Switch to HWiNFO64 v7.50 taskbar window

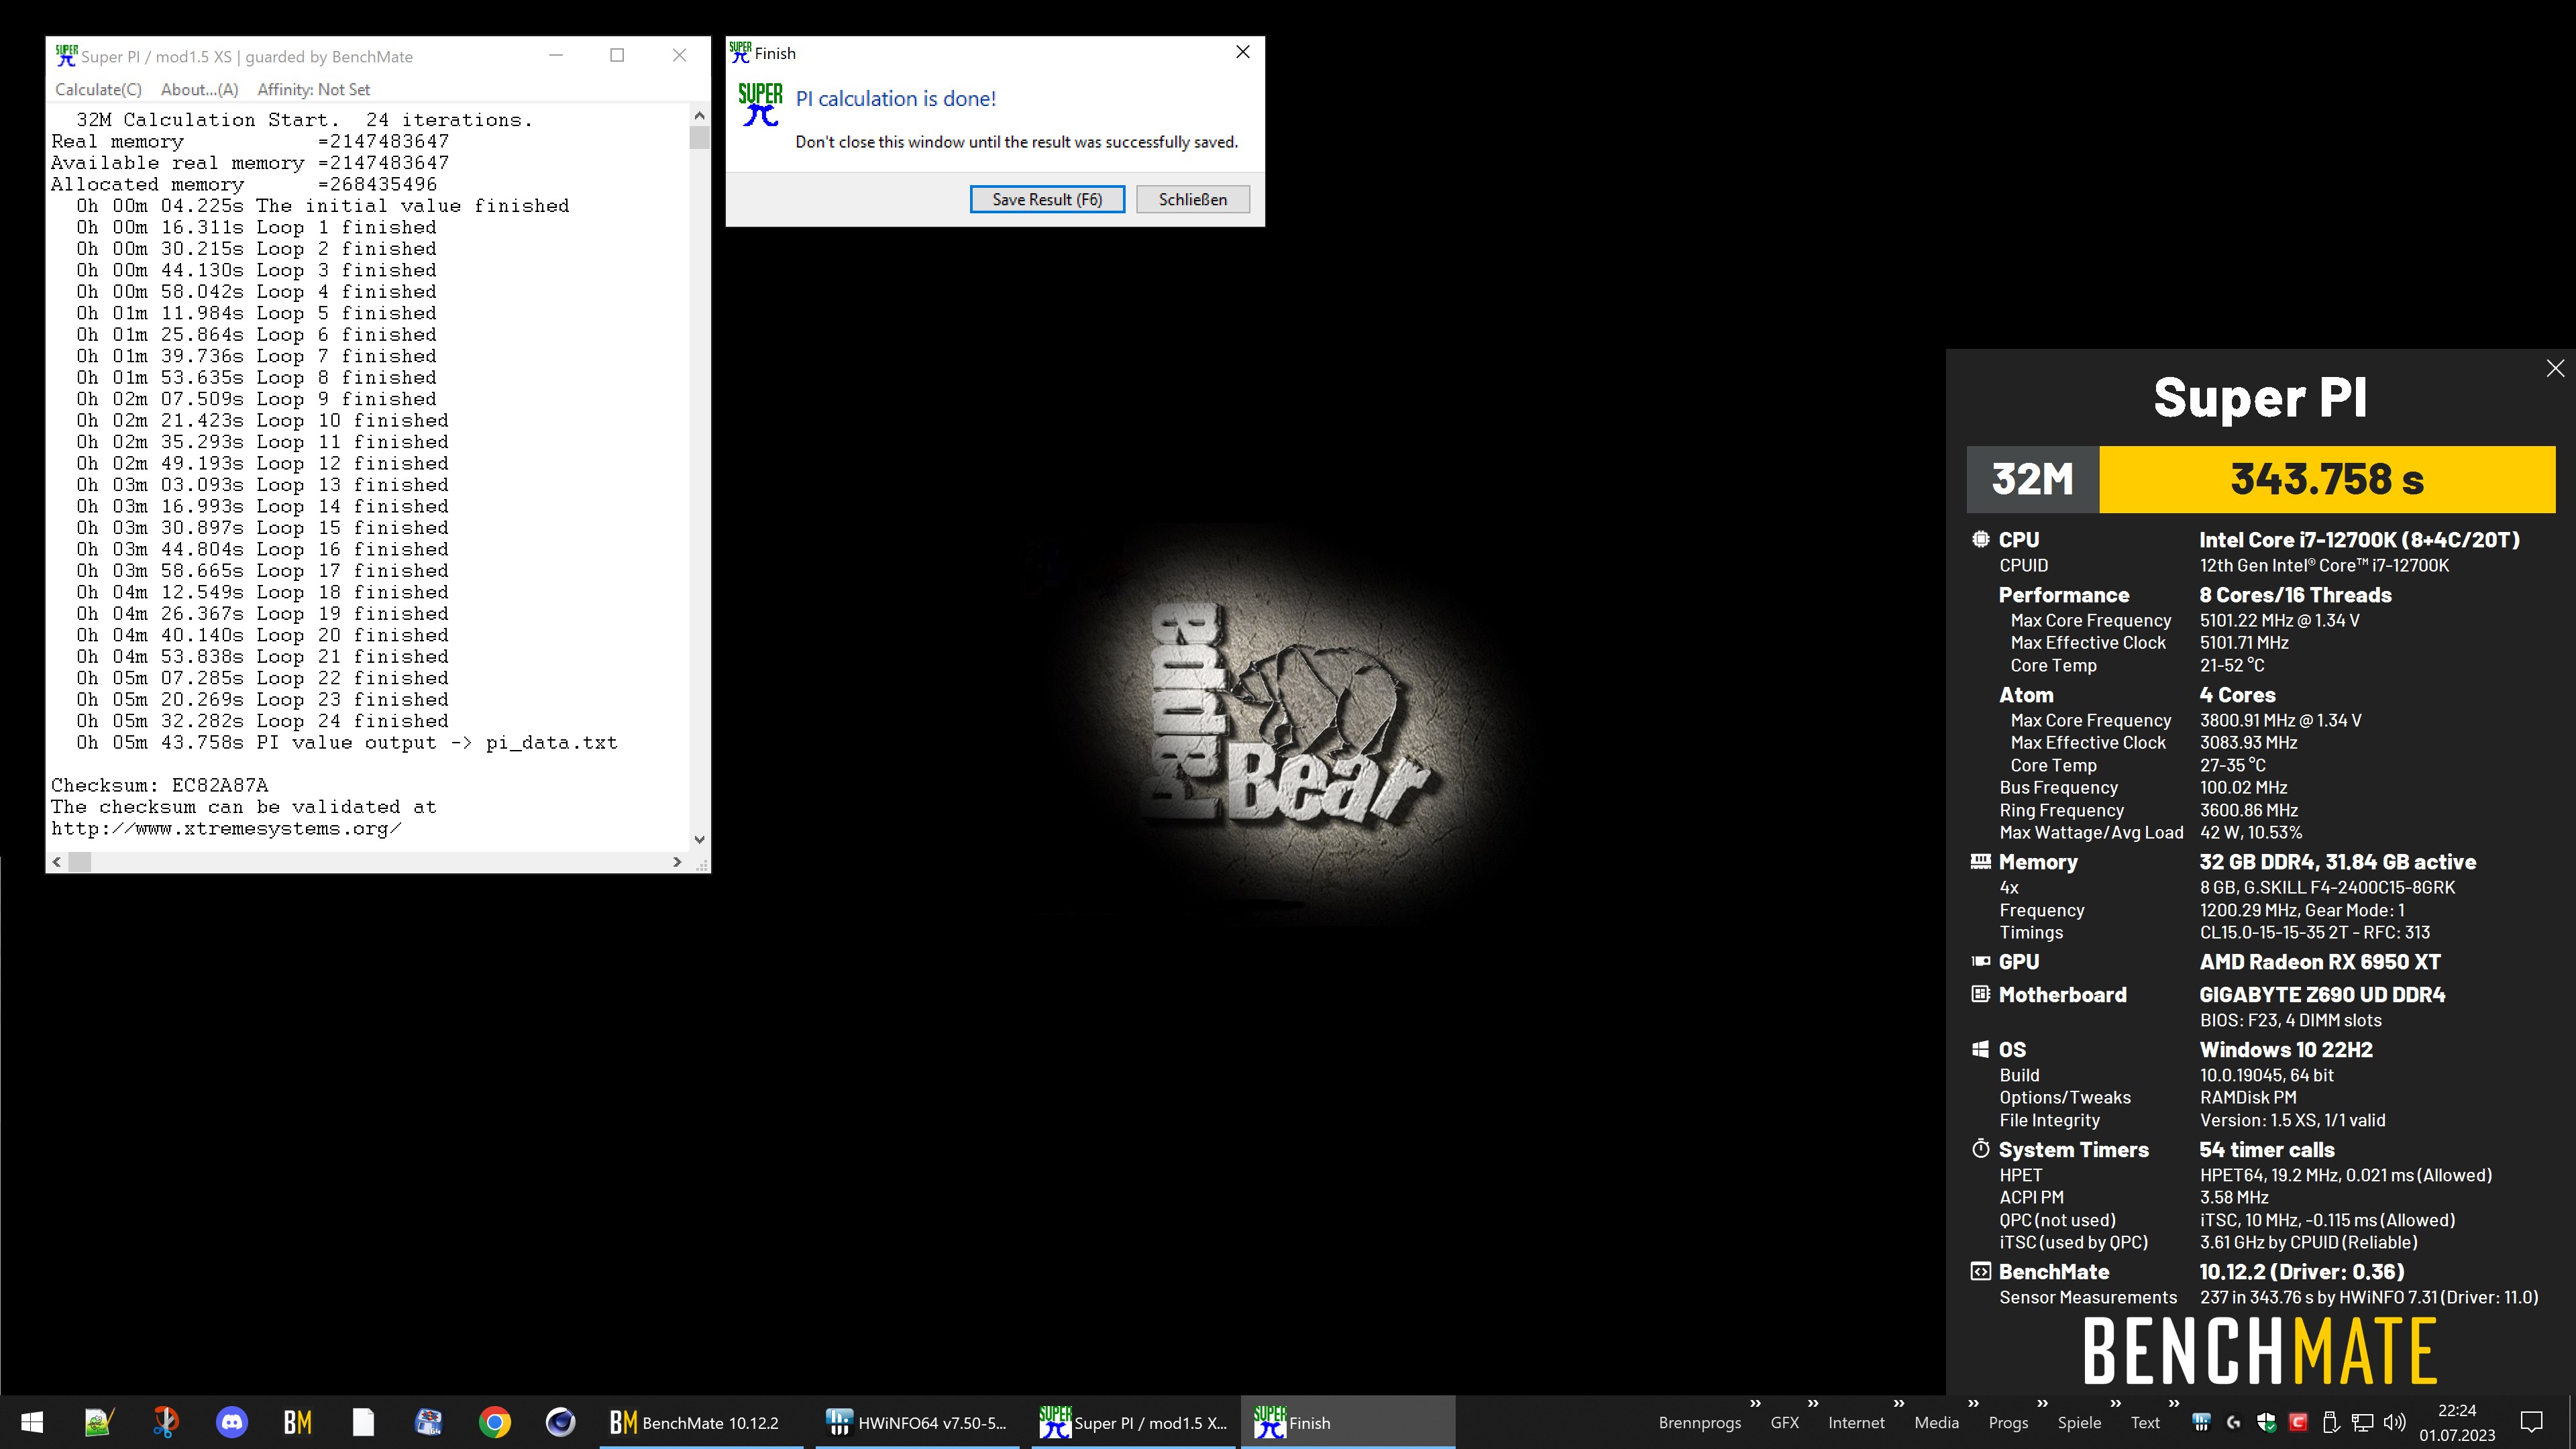coord(917,1422)
